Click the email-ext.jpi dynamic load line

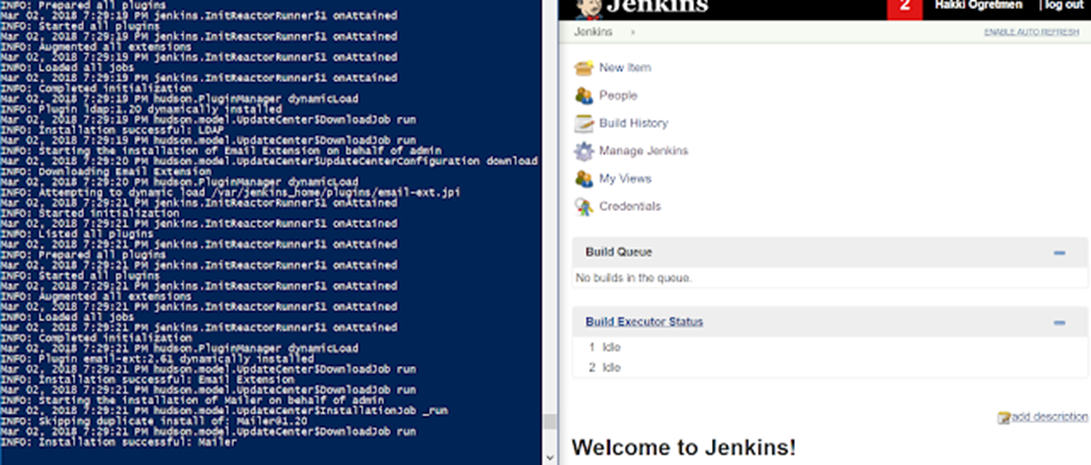tap(230, 193)
